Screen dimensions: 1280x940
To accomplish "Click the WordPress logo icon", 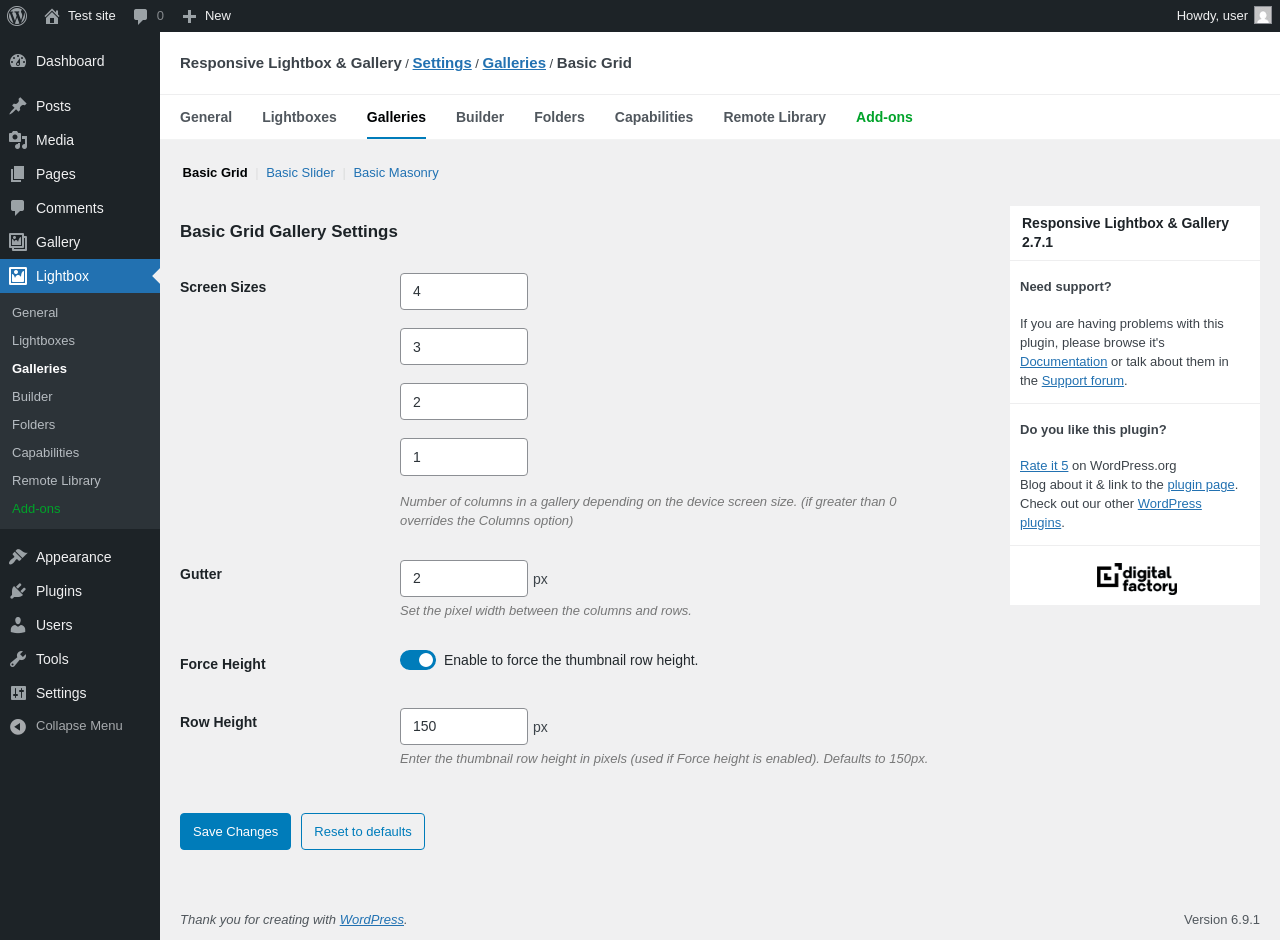I will pos(17,16).
